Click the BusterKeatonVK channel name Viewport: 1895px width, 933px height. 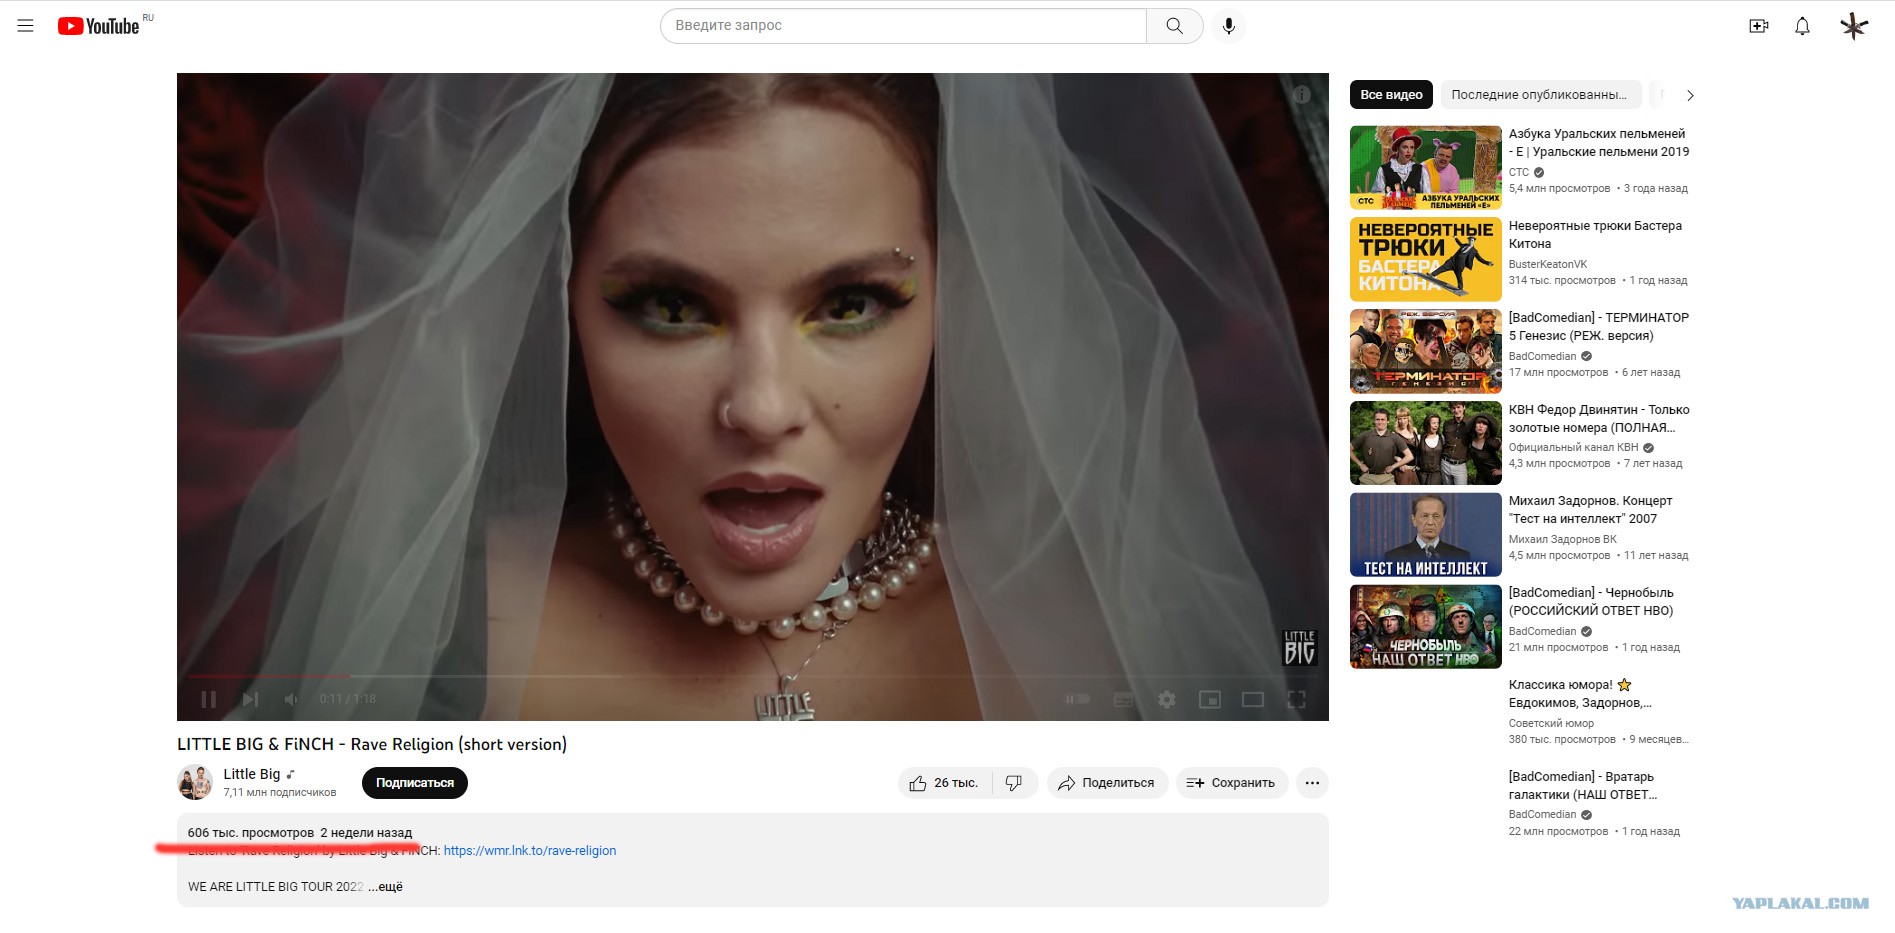point(1548,265)
